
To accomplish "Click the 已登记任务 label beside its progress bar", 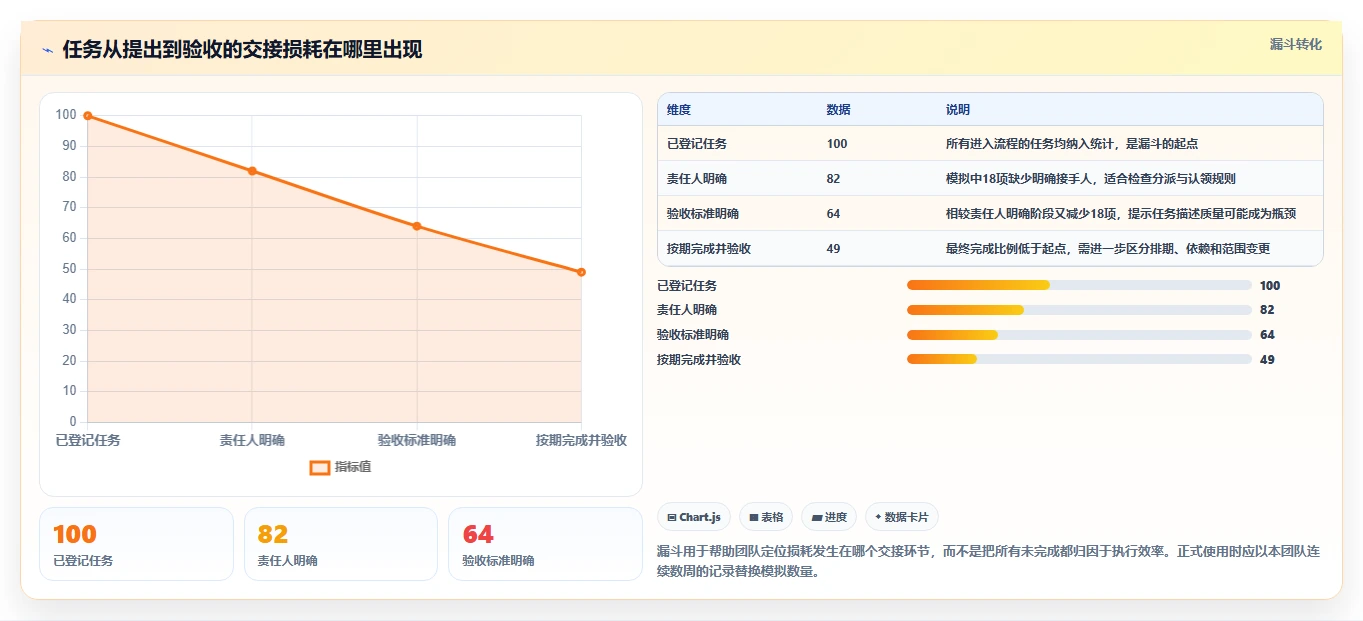I will (687, 286).
